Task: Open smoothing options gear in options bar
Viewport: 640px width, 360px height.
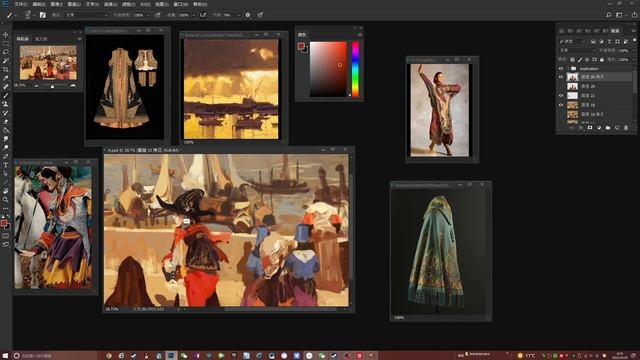Action: tap(248, 15)
